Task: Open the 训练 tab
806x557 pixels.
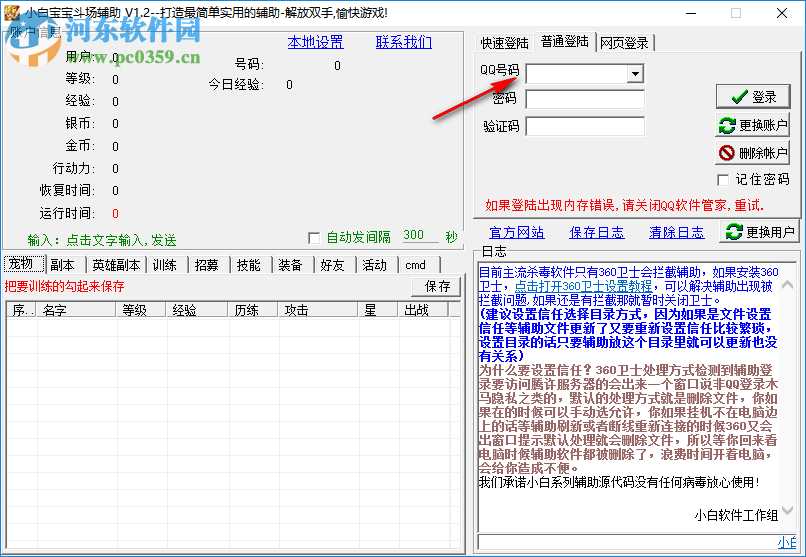Action: click(x=164, y=265)
